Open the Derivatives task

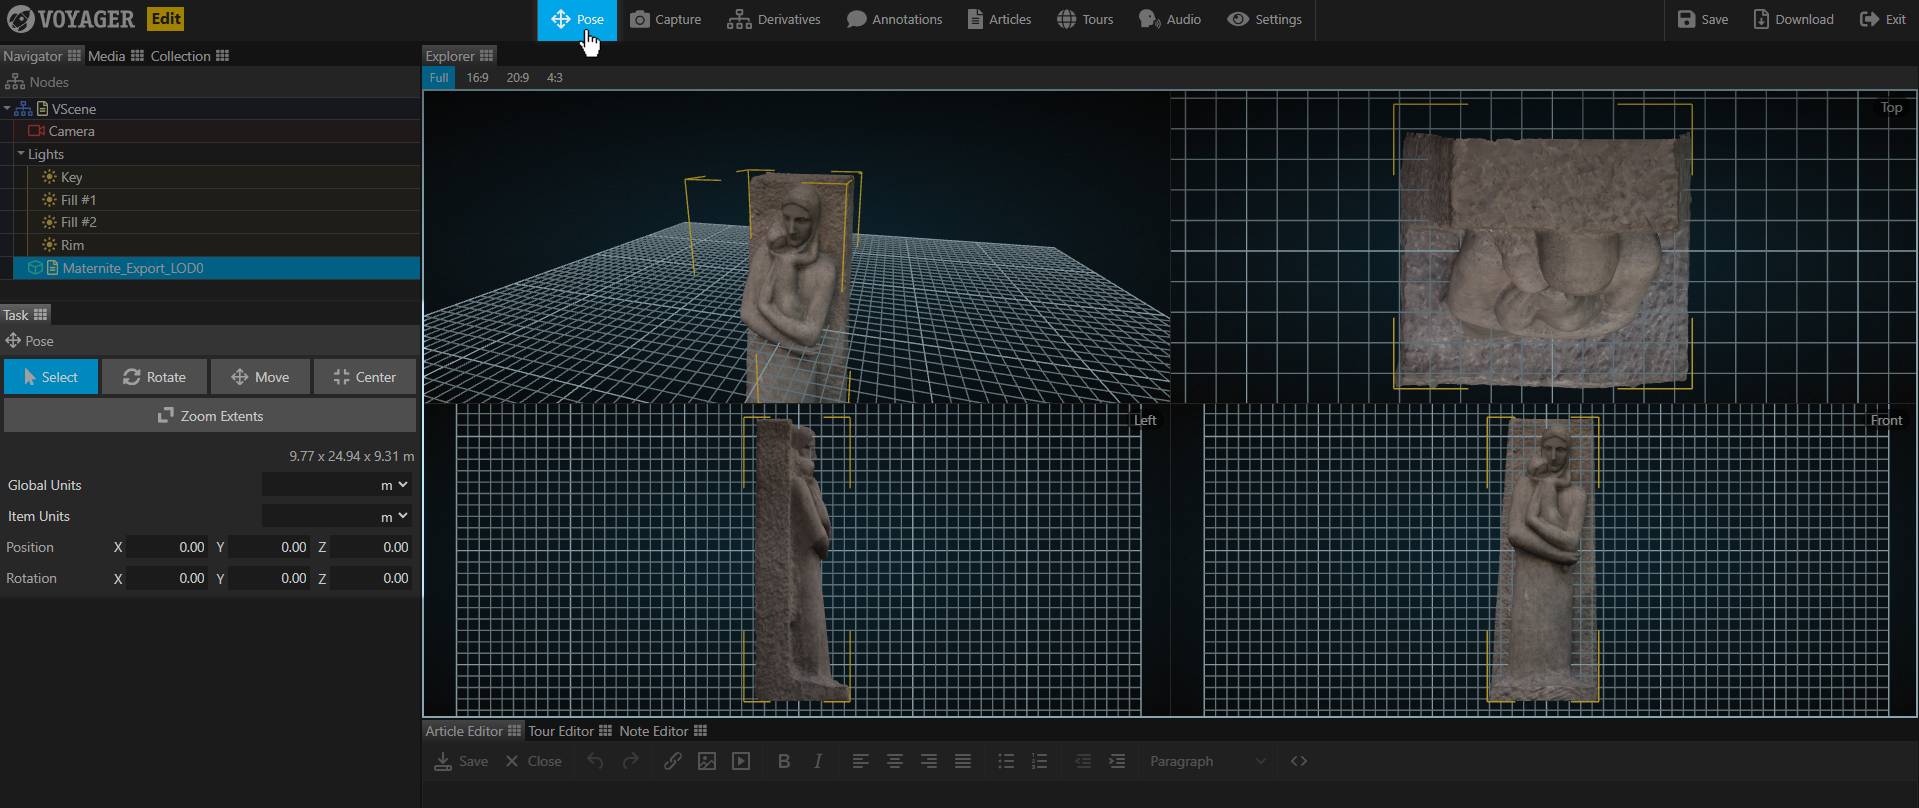pyautogui.click(x=774, y=19)
